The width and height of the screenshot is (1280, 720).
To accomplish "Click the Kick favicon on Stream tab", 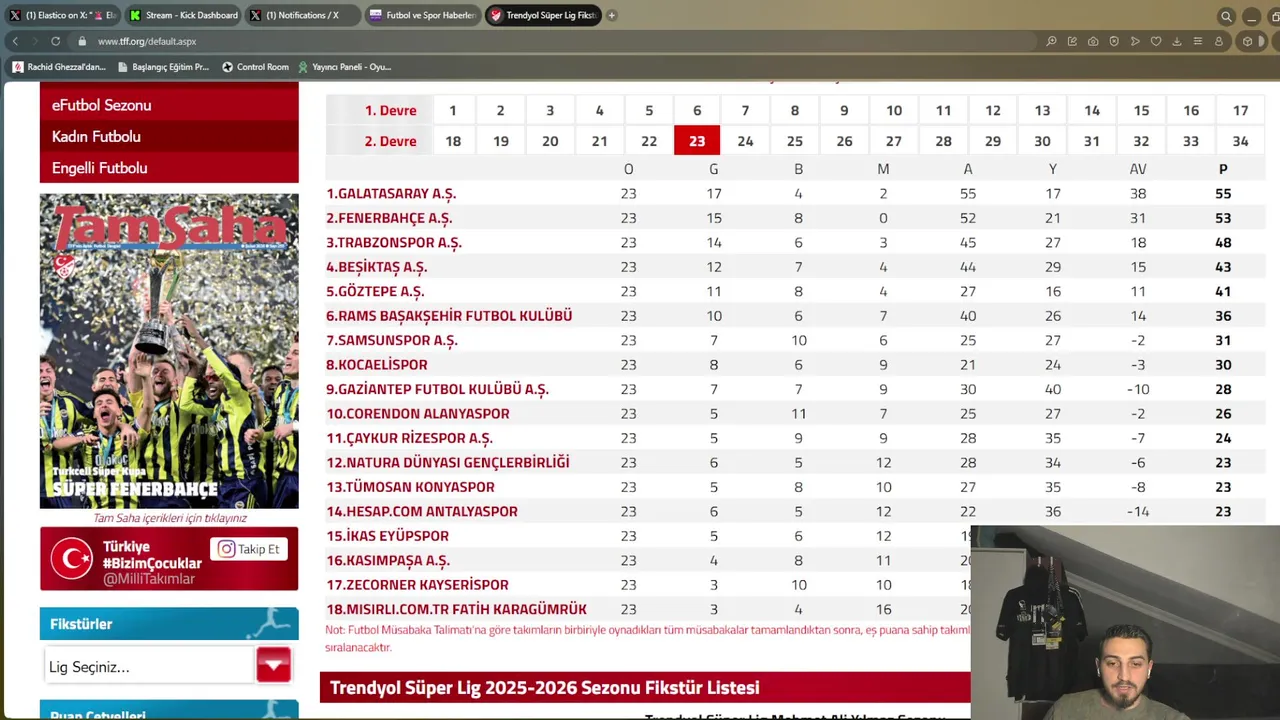I will point(135,15).
